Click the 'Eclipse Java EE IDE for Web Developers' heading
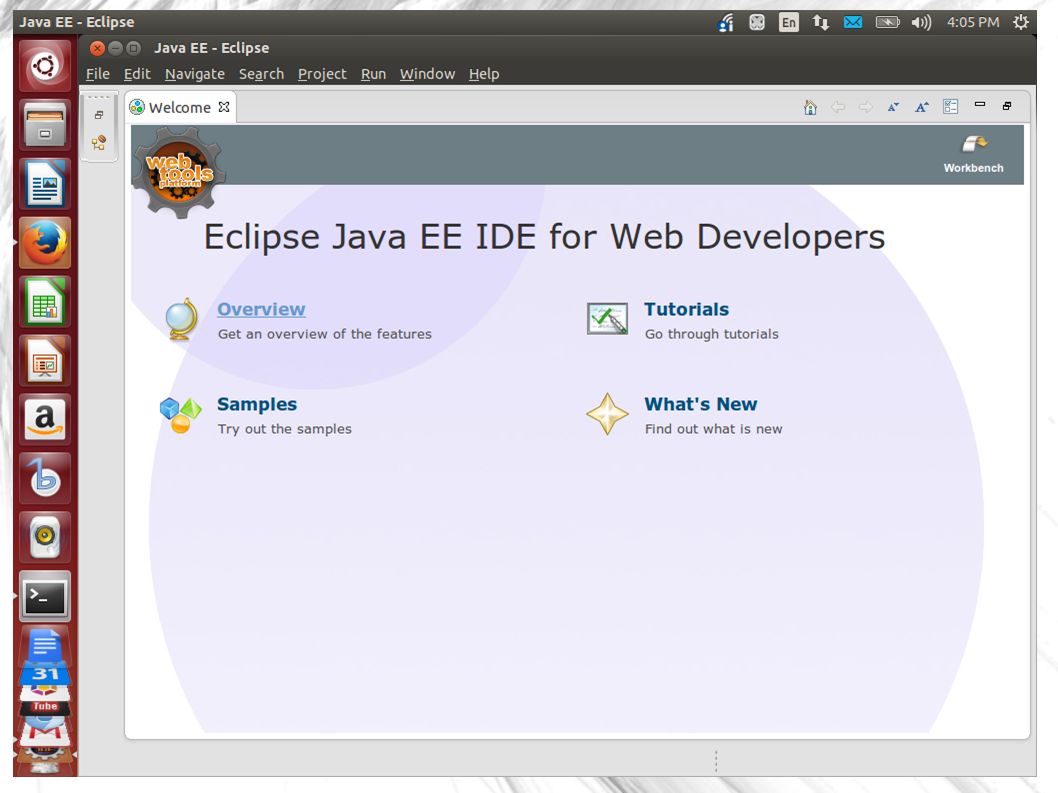This screenshot has width=1058, height=793. coord(544,237)
